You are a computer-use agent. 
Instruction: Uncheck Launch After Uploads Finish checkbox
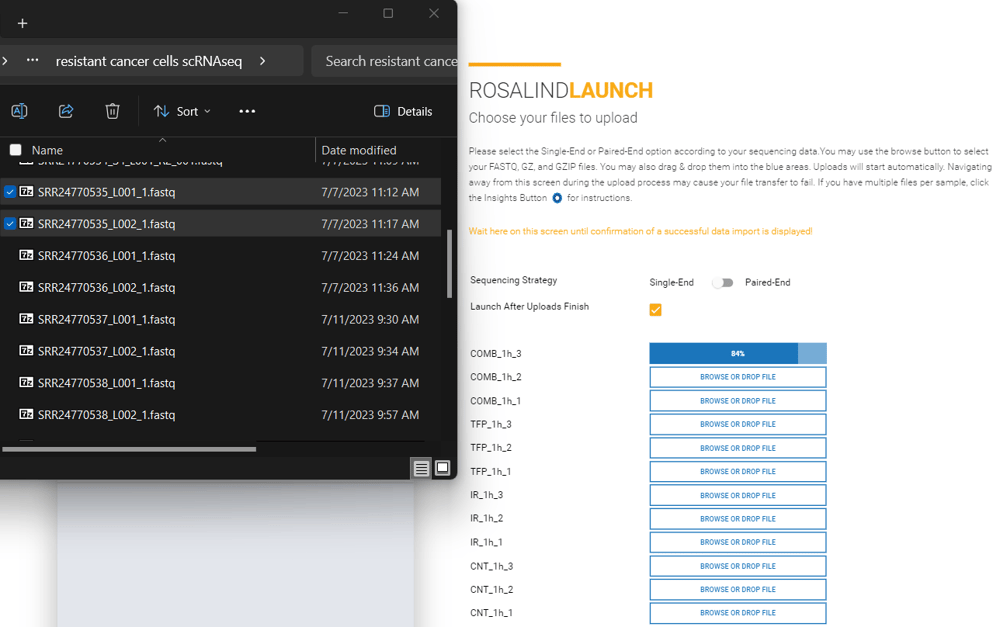(x=656, y=310)
